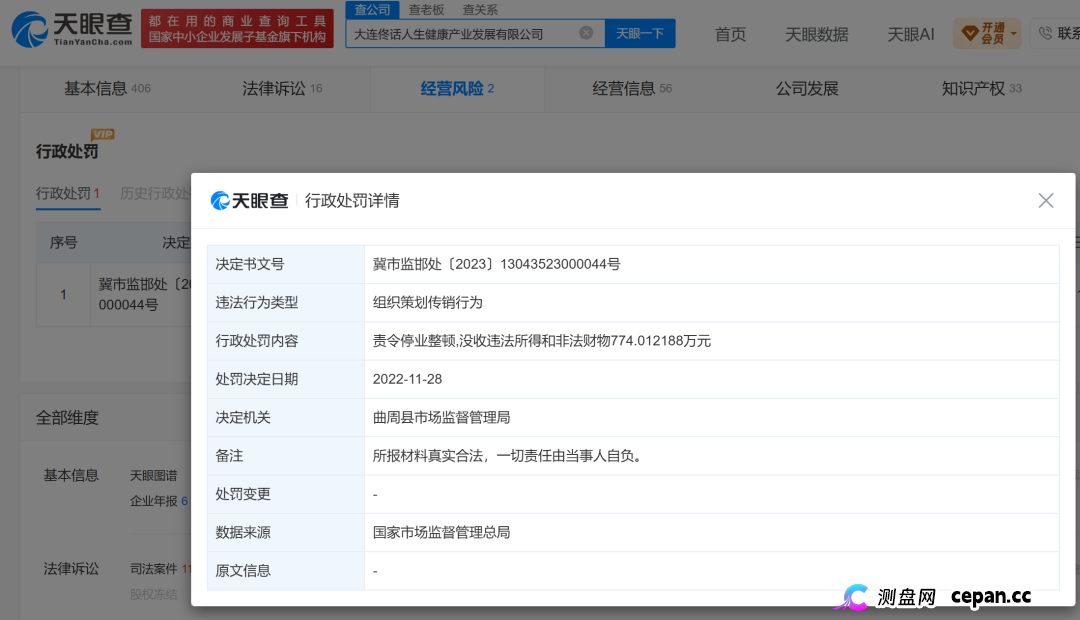Viewport: 1080px width, 620px height.
Task: Select the 行政处罚 1 sub-tab
Action: coord(68,194)
